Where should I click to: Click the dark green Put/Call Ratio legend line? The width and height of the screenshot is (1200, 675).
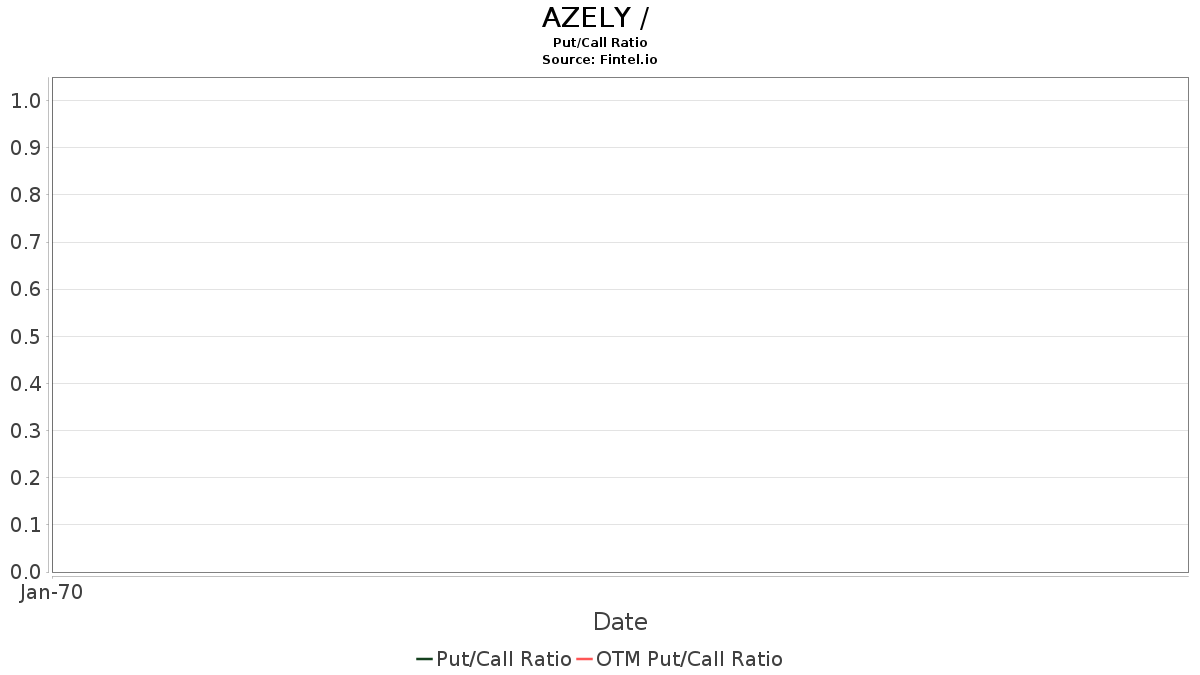pos(424,659)
